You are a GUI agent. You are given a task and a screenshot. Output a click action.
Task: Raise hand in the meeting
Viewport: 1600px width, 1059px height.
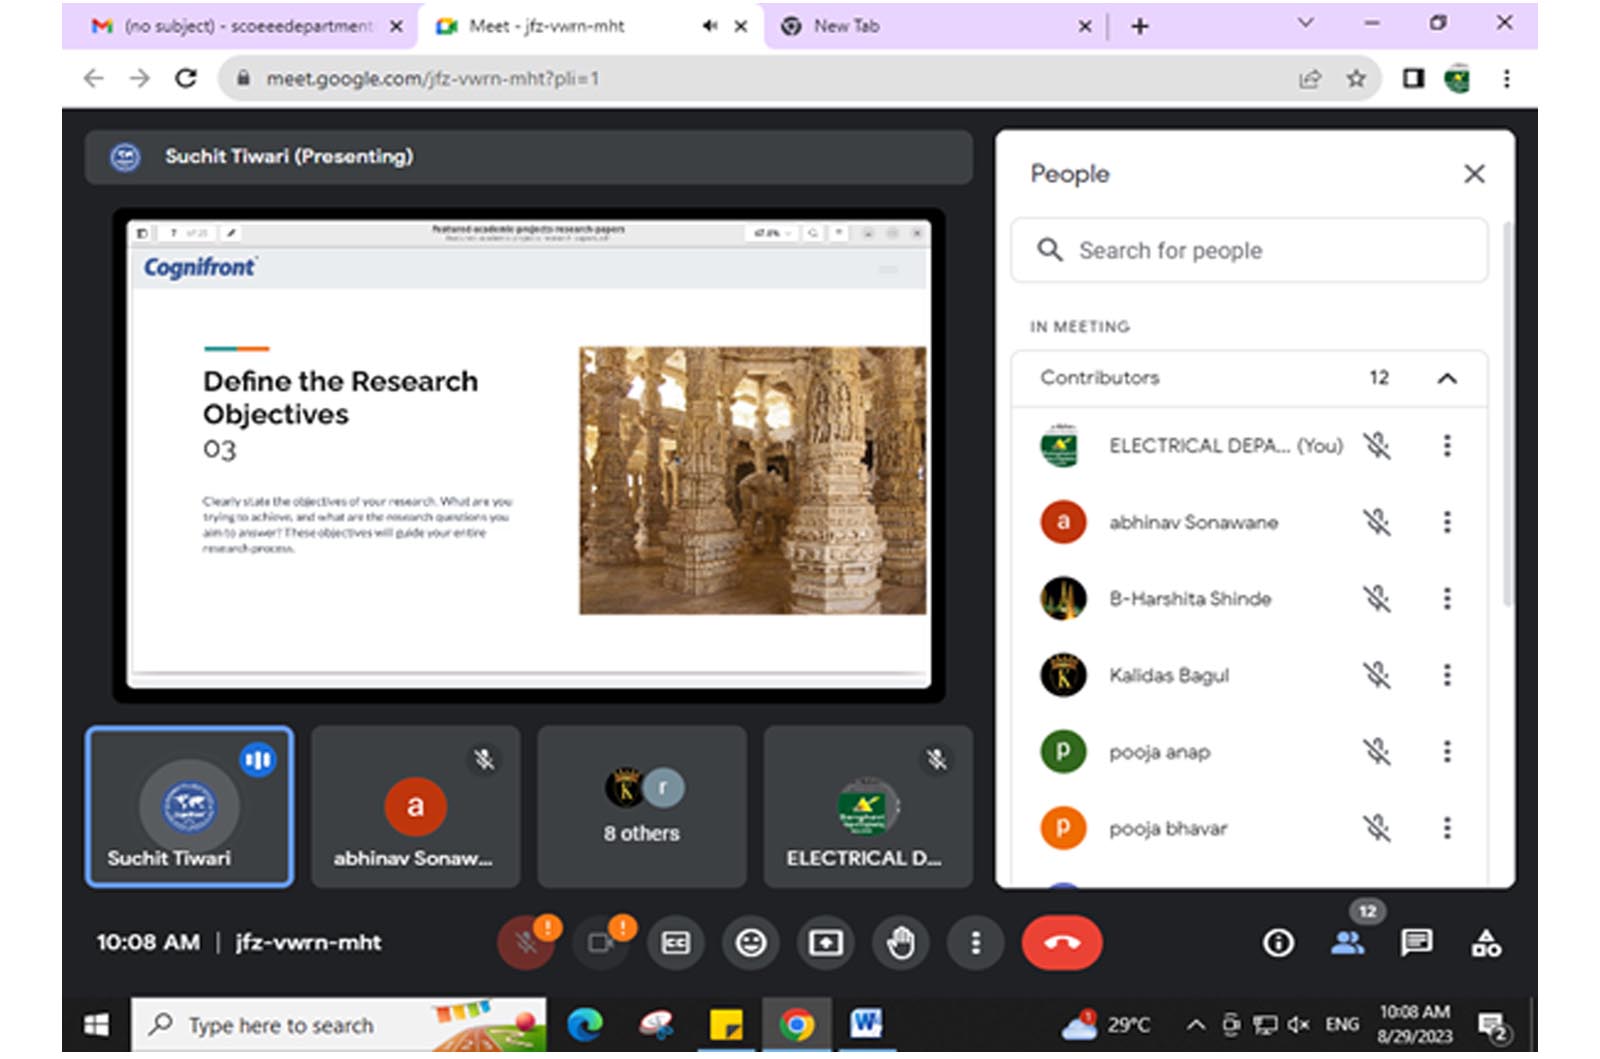pos(900,942)
